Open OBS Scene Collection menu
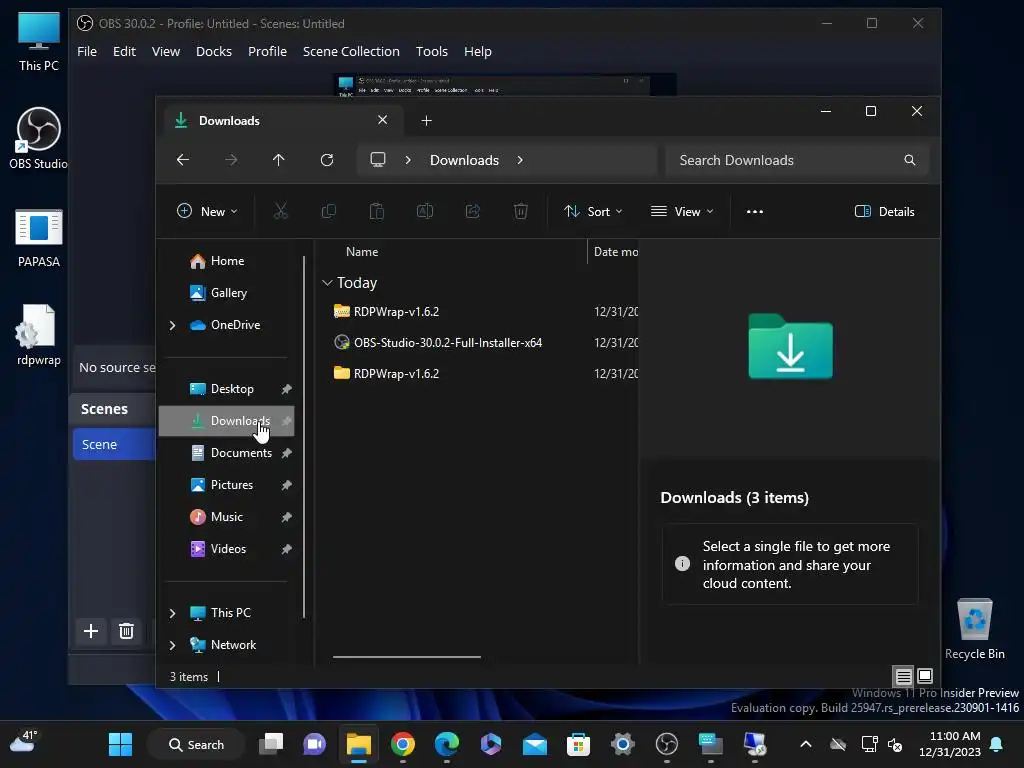The width and height of the screenshot is (1024, 768). 351,52
